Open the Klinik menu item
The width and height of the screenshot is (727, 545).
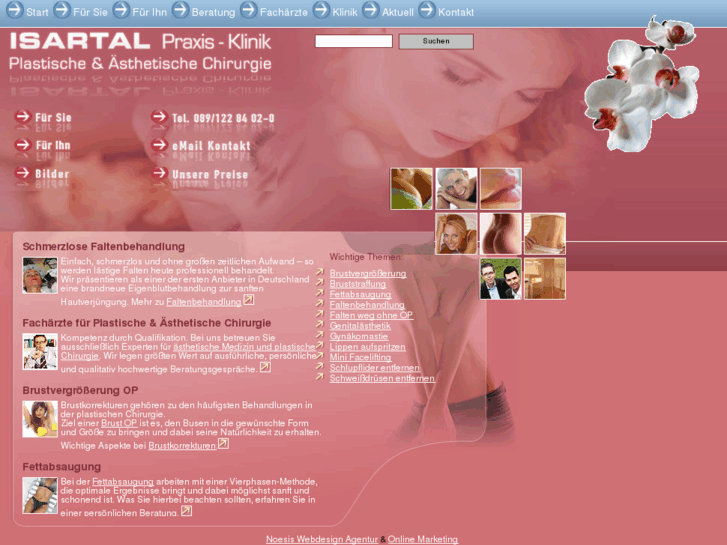click(x=344, y=13)
